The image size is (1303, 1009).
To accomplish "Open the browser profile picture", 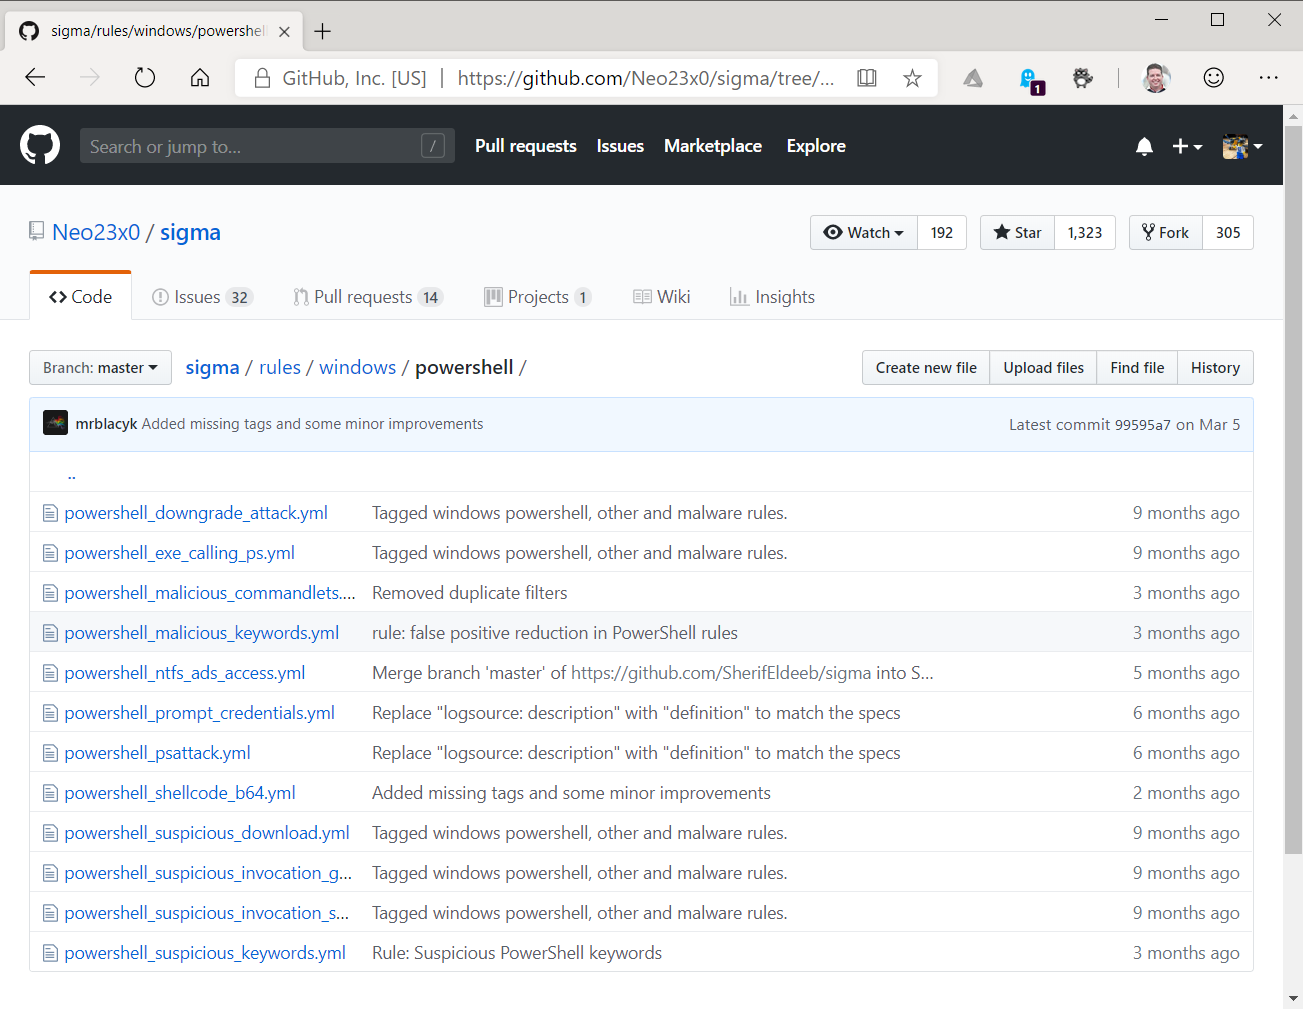I will coord(1156,78).
